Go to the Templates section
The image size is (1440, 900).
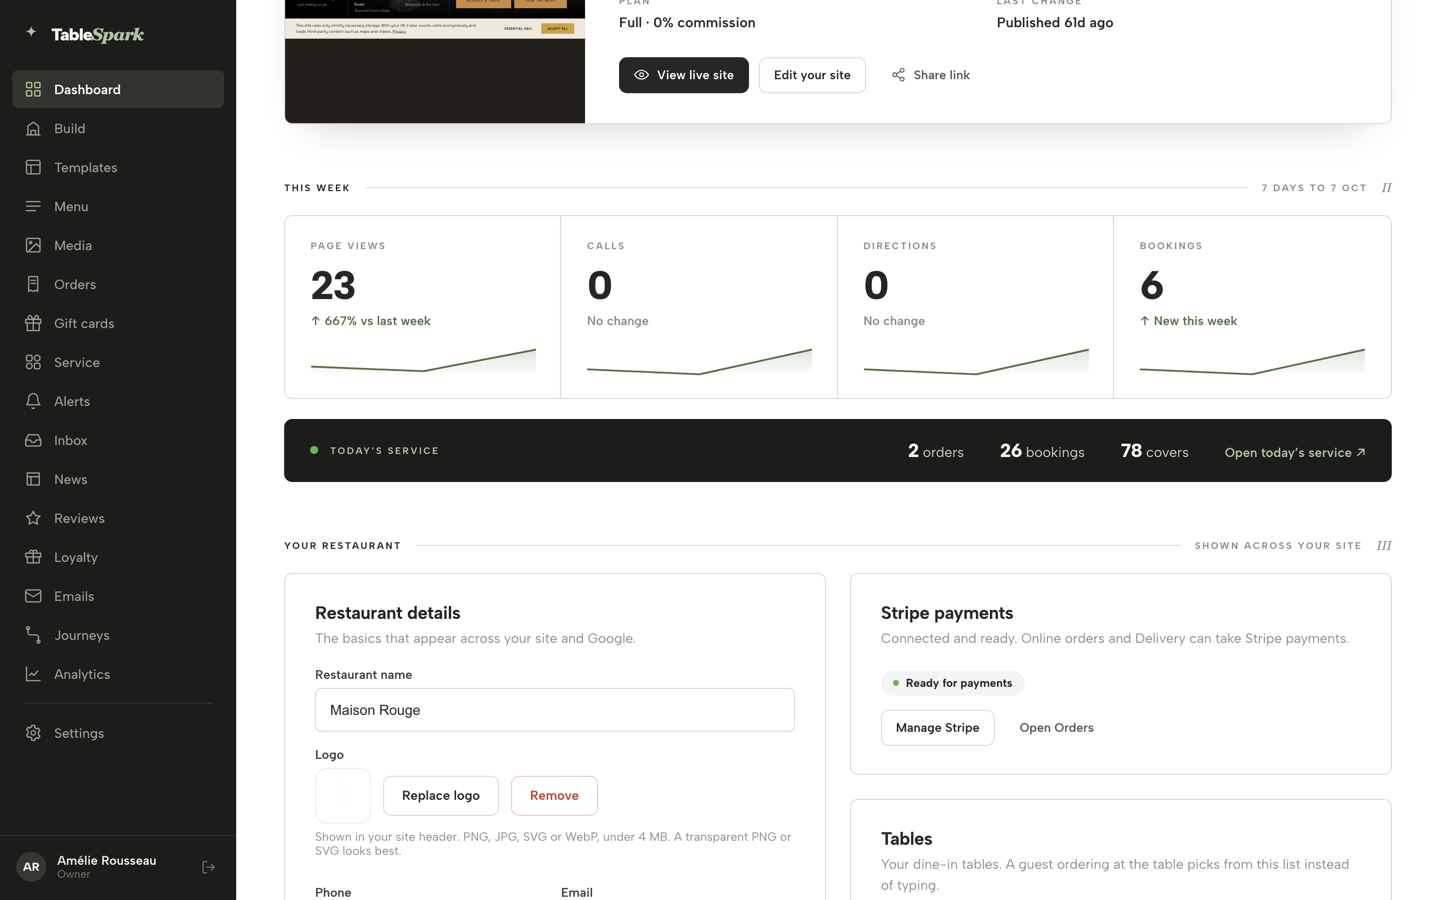pyautogui.click(x=118, y=168)
